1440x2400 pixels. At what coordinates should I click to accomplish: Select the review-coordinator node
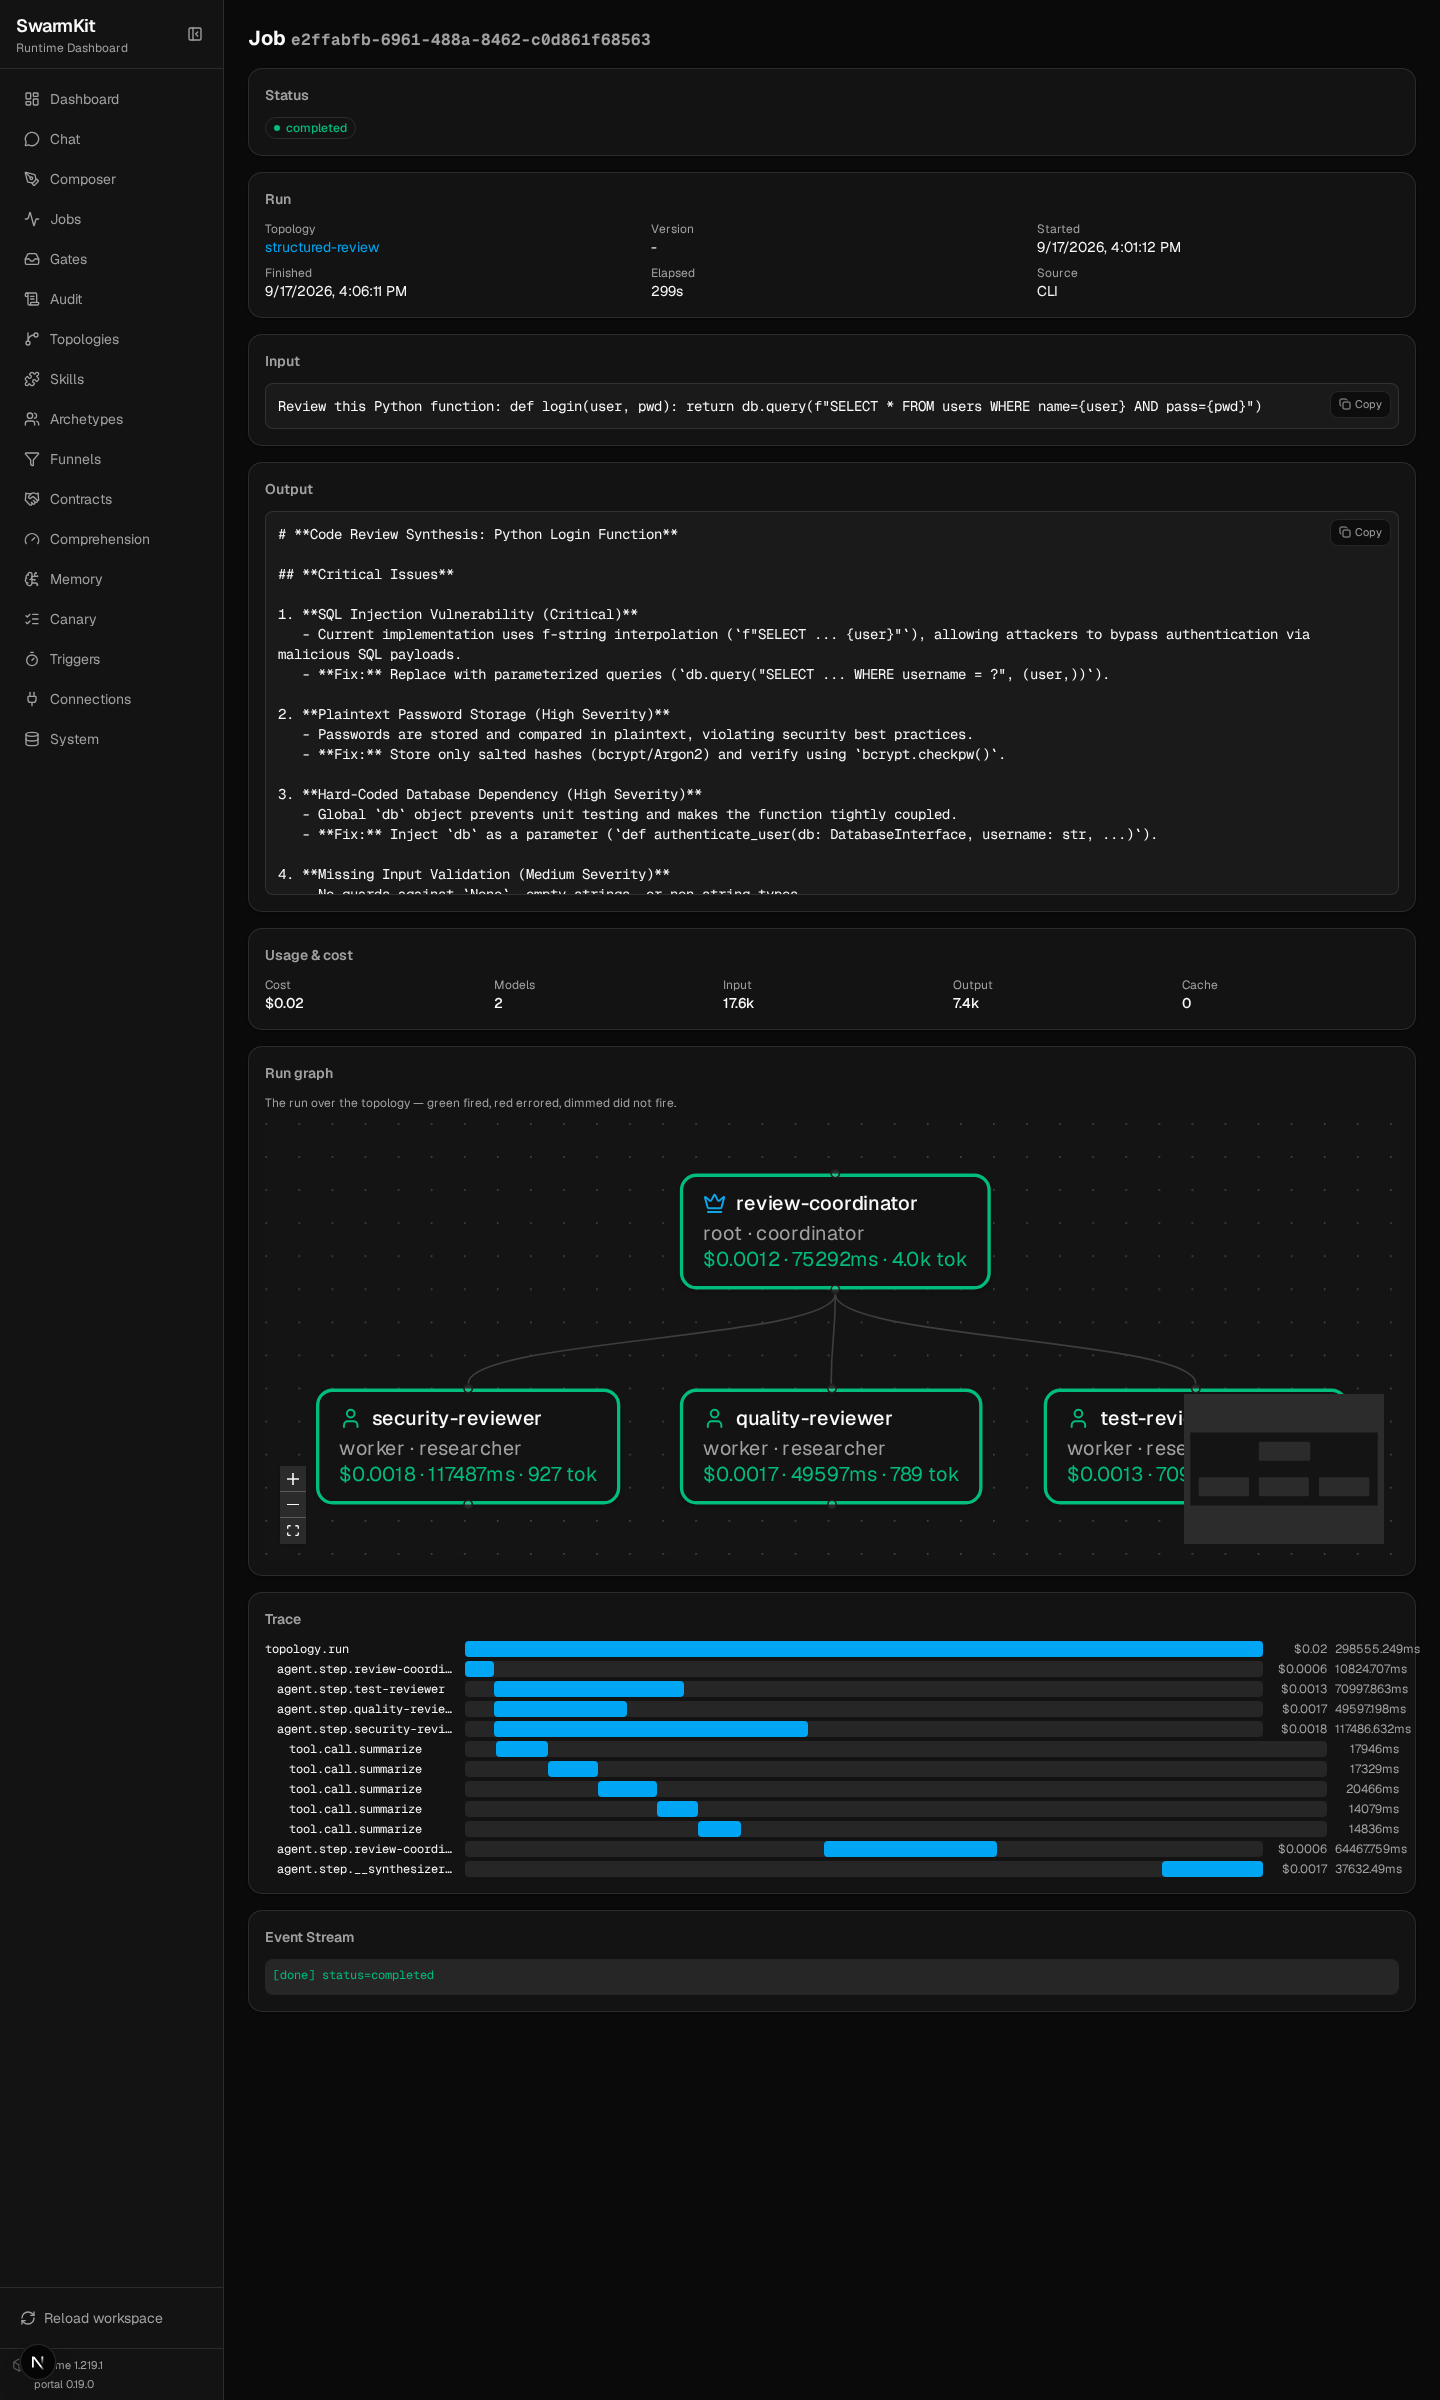pyautogui.click(x=835, y=1232)
